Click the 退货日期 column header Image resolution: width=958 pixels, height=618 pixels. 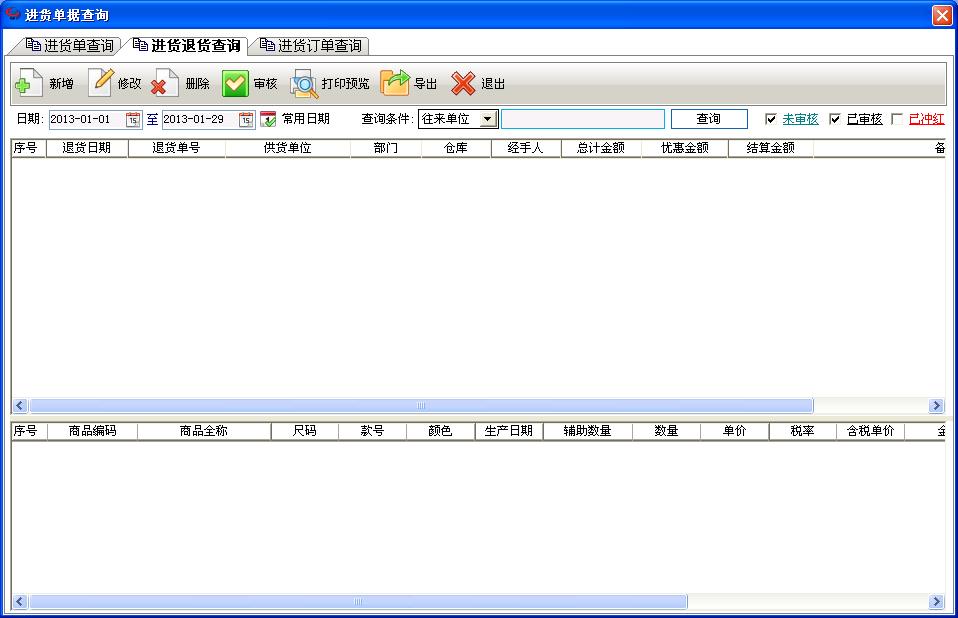(87, 148)
